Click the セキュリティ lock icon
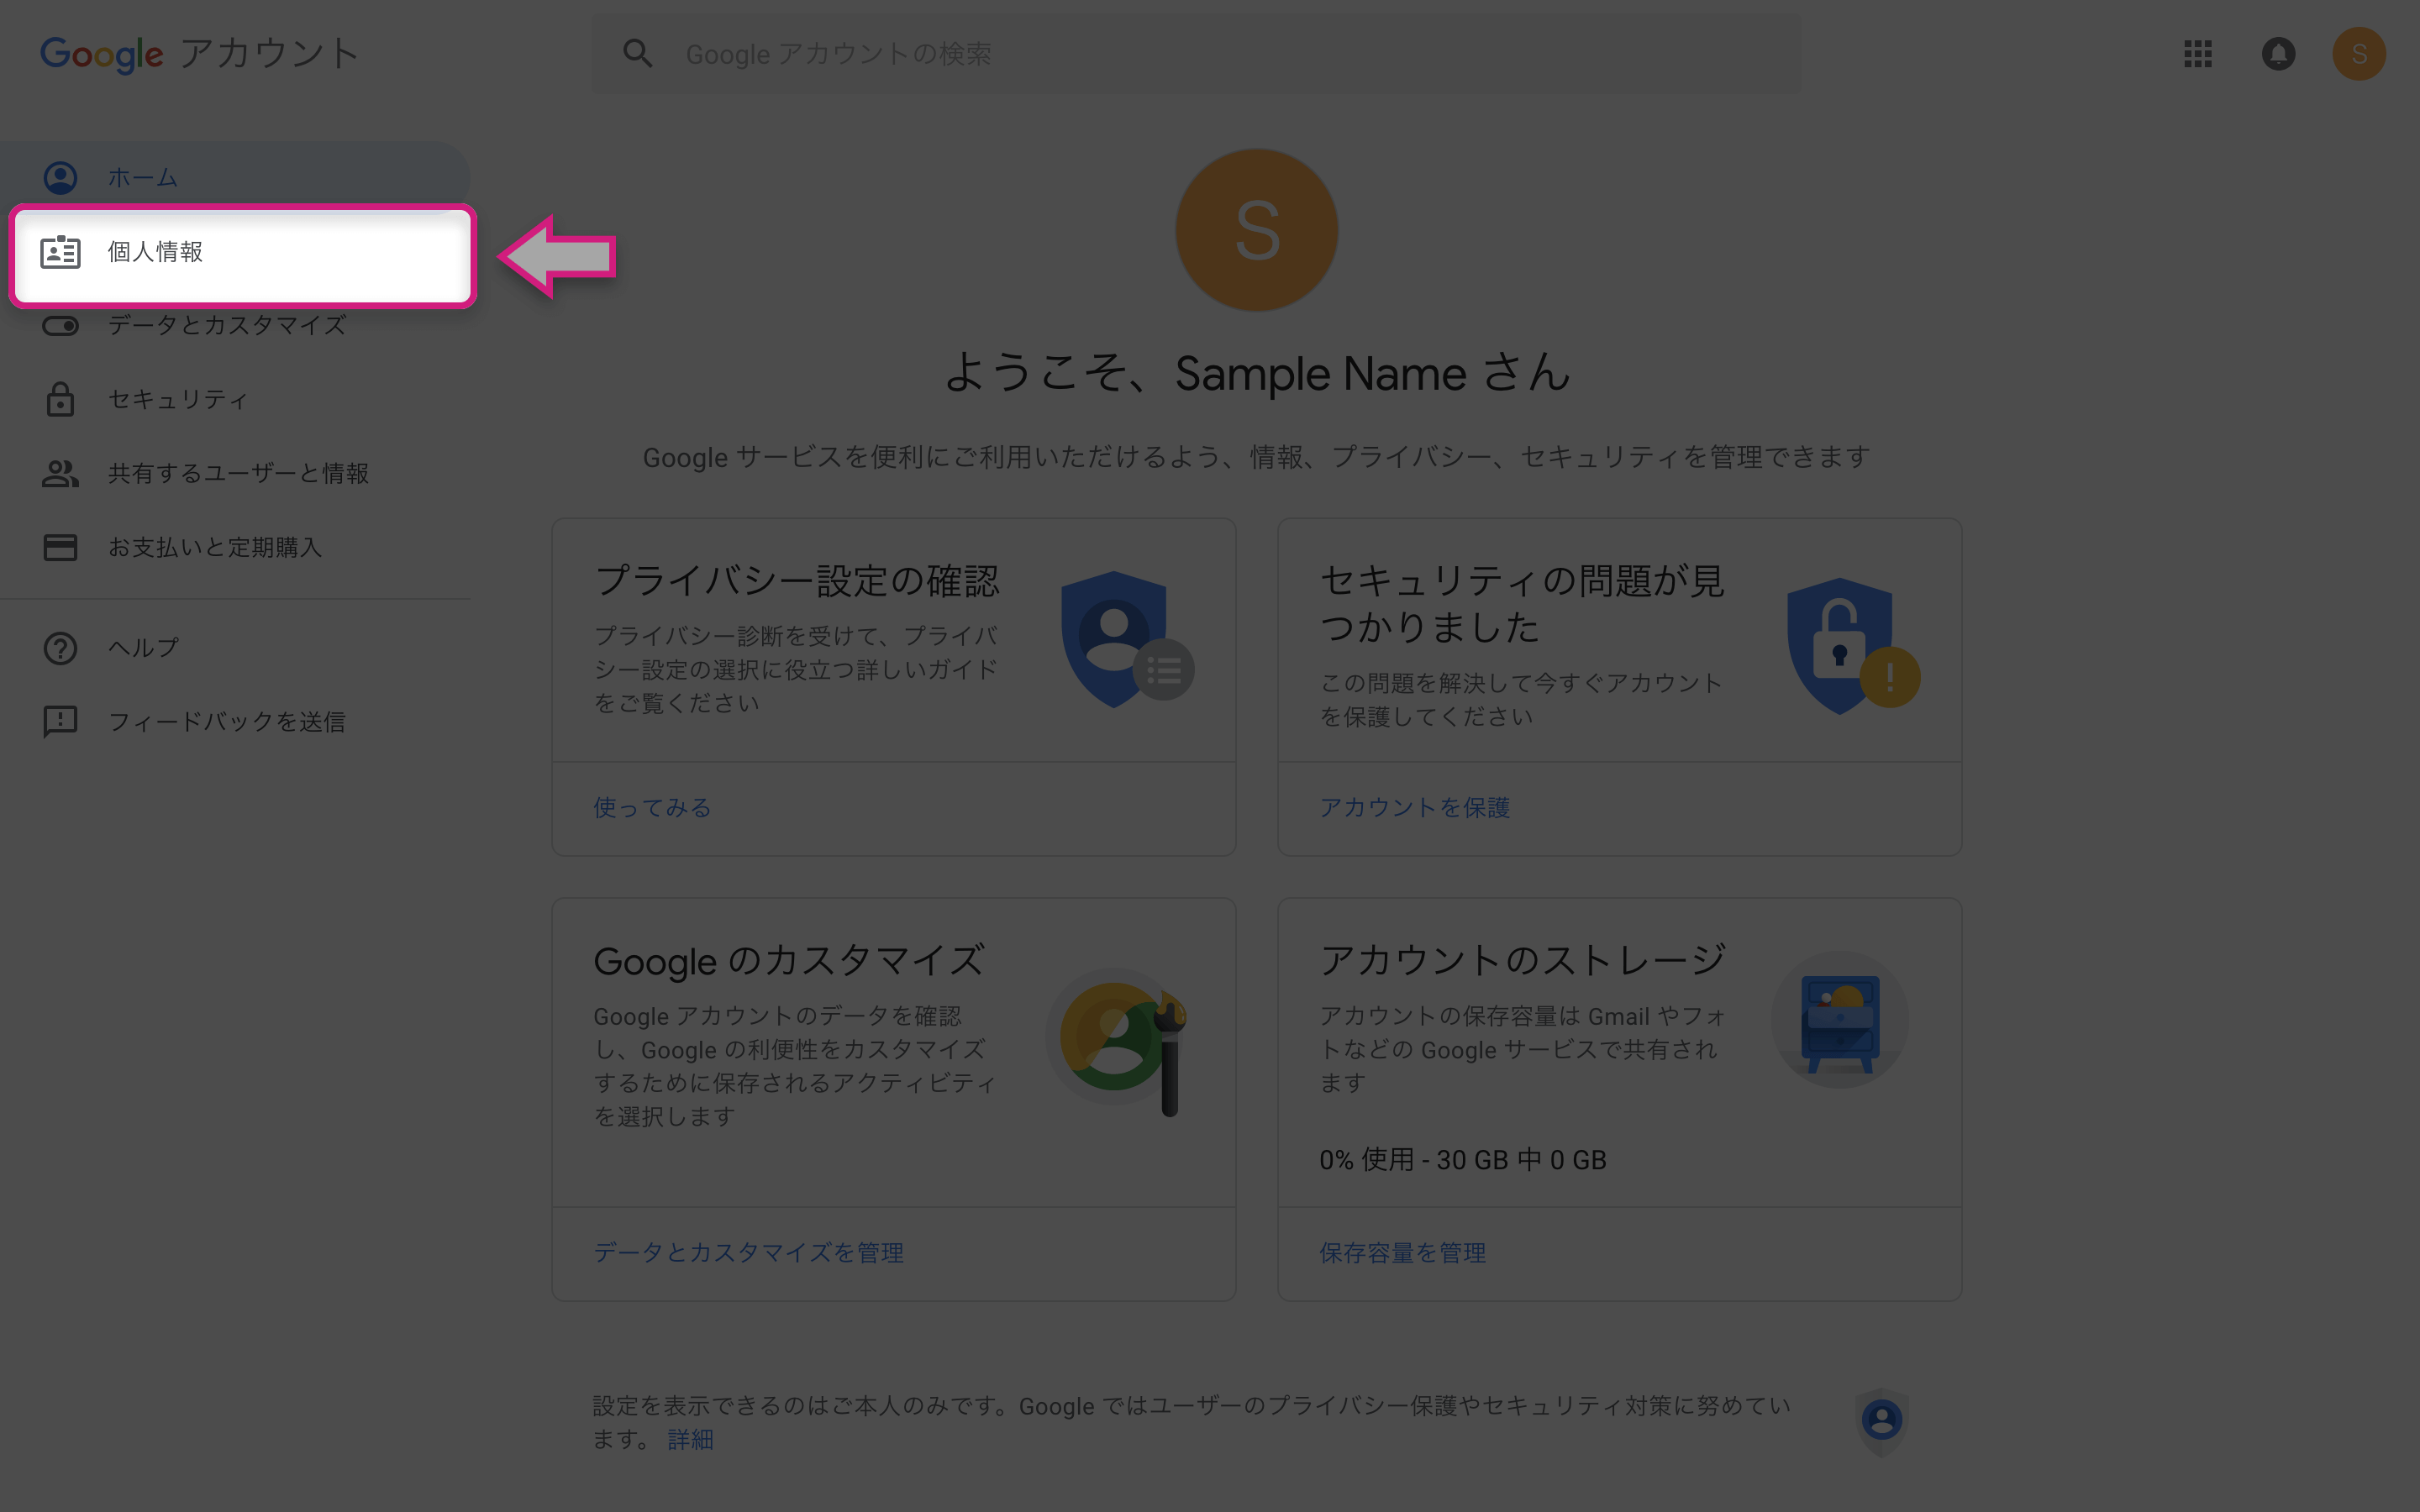This screenshot has height=1512, width=2420. [x=60, y=399]
